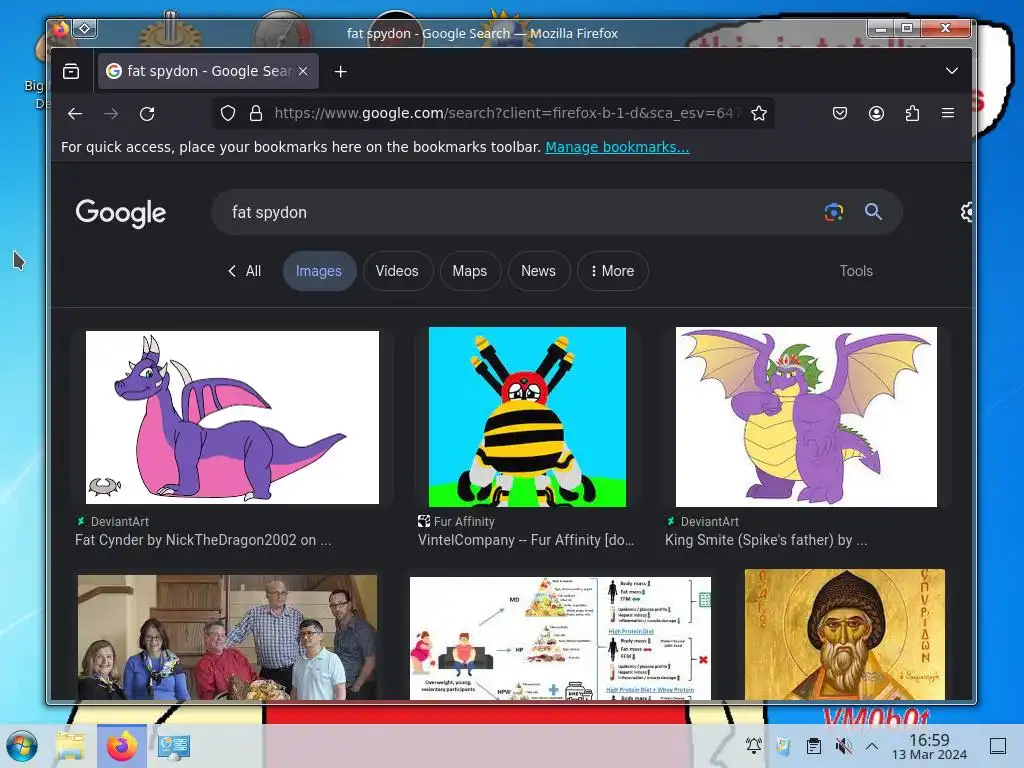Open the saint icon painting thumbnail

(844, 635)
